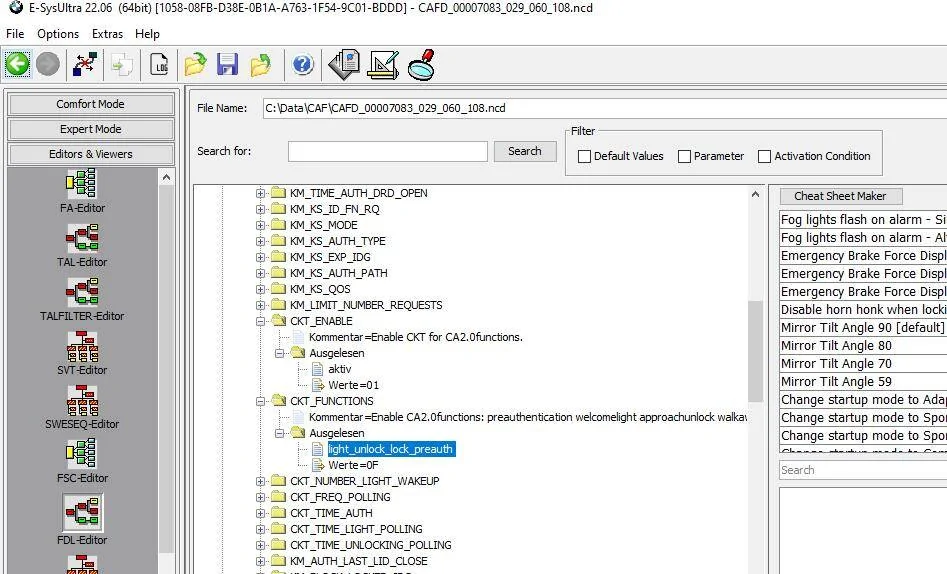
Task: Click the connect to vehicle toolbar icon
Action: [x=85, y=64]
